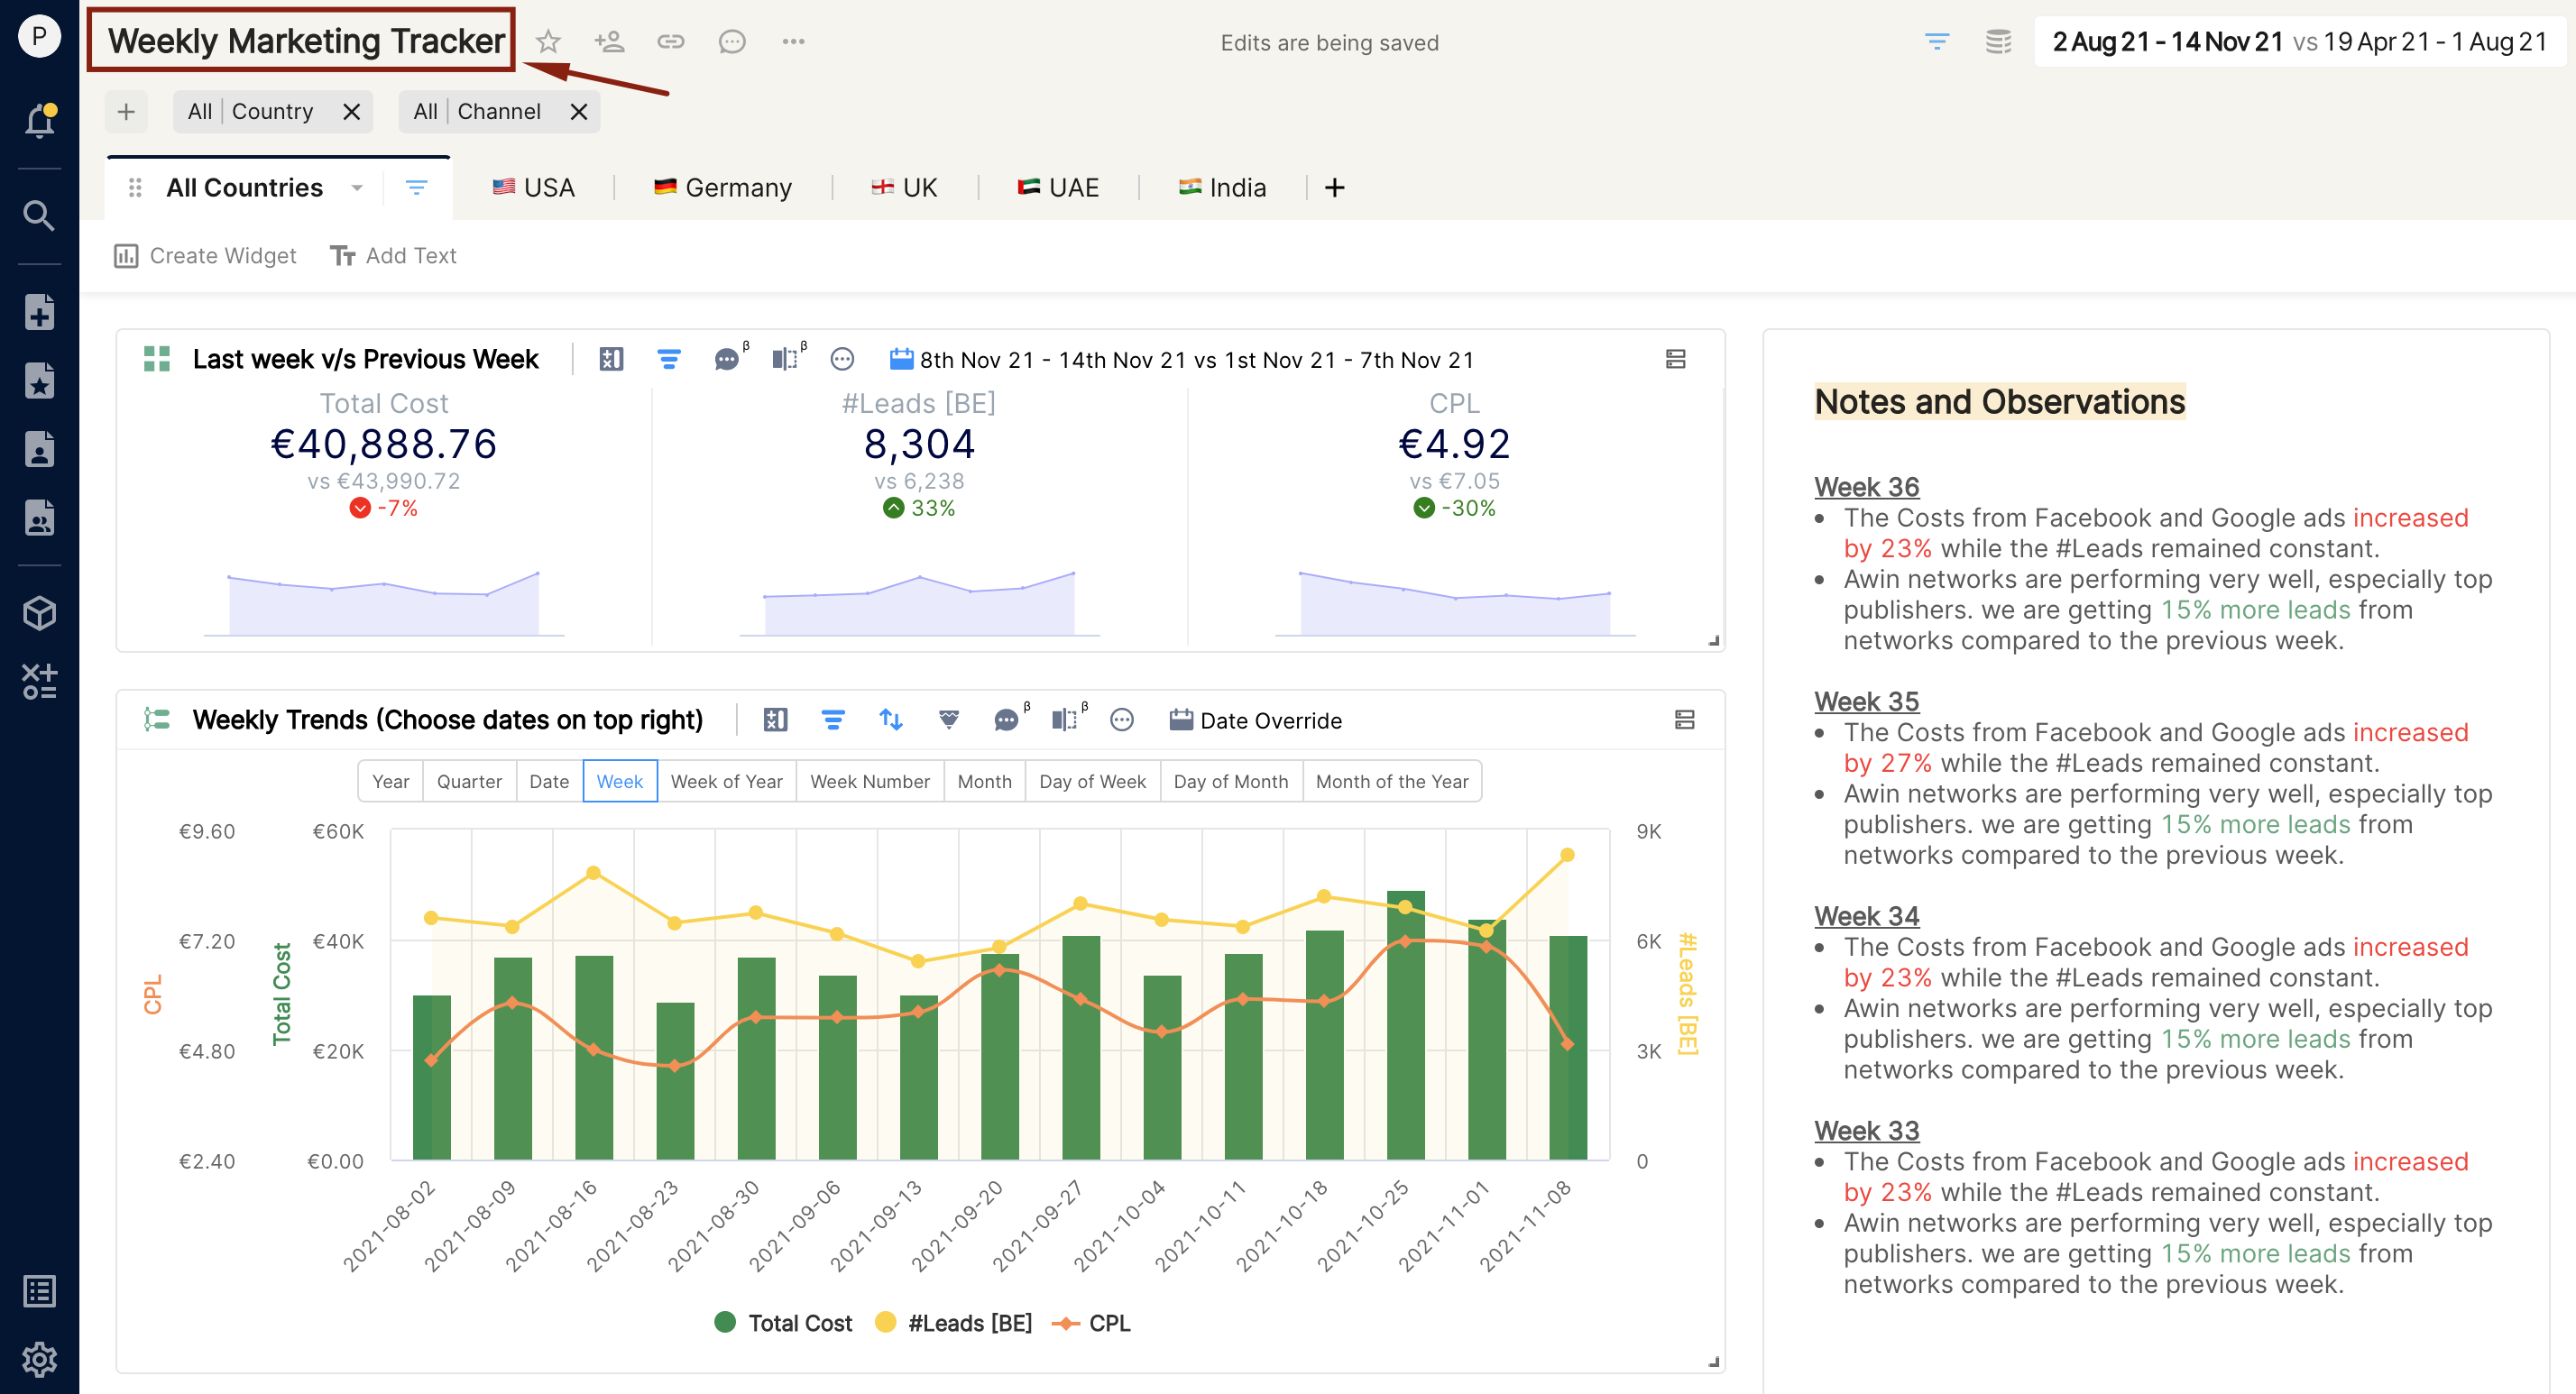This screenshot has height=1394, width=2576.
Task: Star the Weekly Marketing Tracker dashboard
Action: (548, 41)
